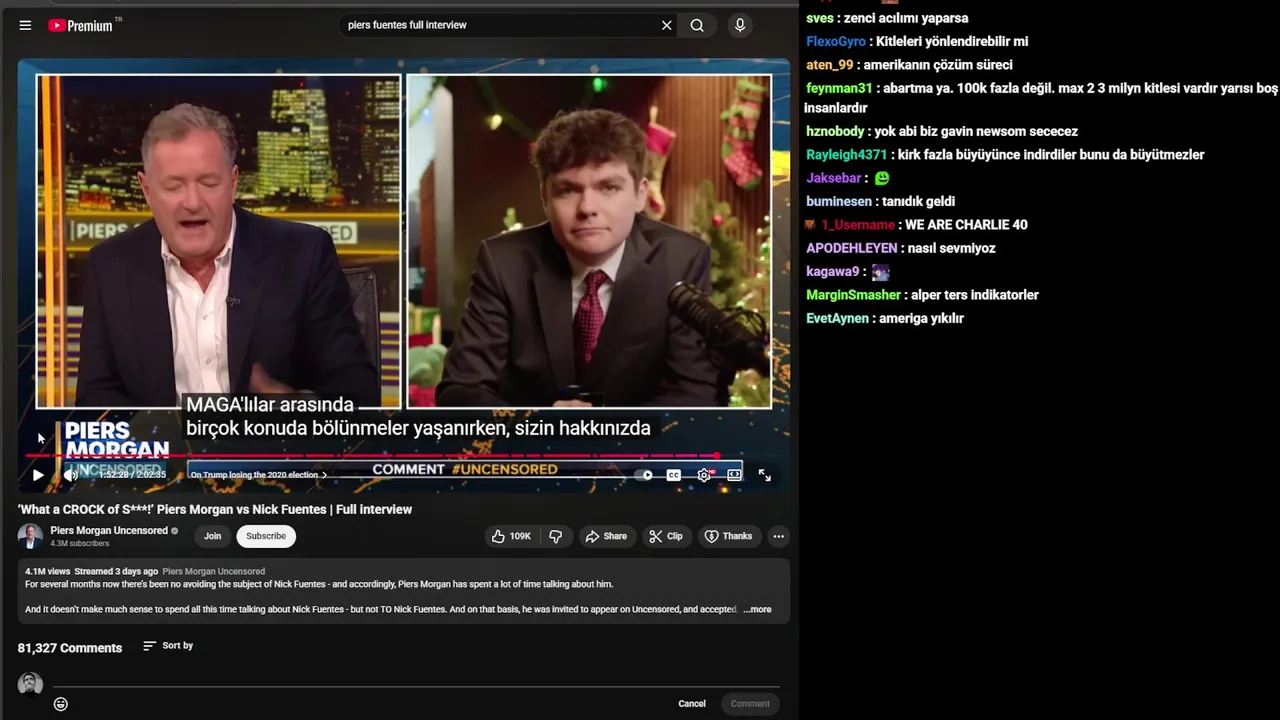
Task: Click the '4.1M views Streamed 3 days ago' text
Action: pyautogui.click(x=91, y=572)
